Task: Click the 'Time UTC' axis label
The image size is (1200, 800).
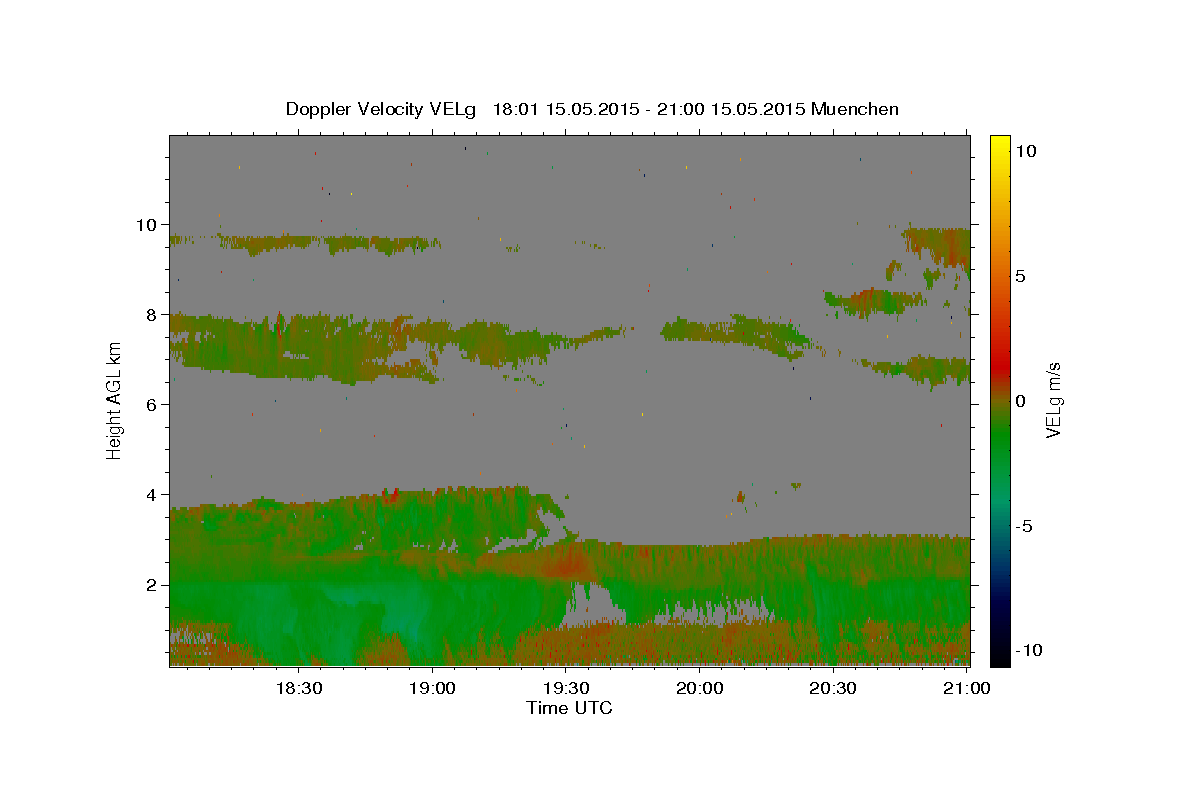Action: (569, 708)
